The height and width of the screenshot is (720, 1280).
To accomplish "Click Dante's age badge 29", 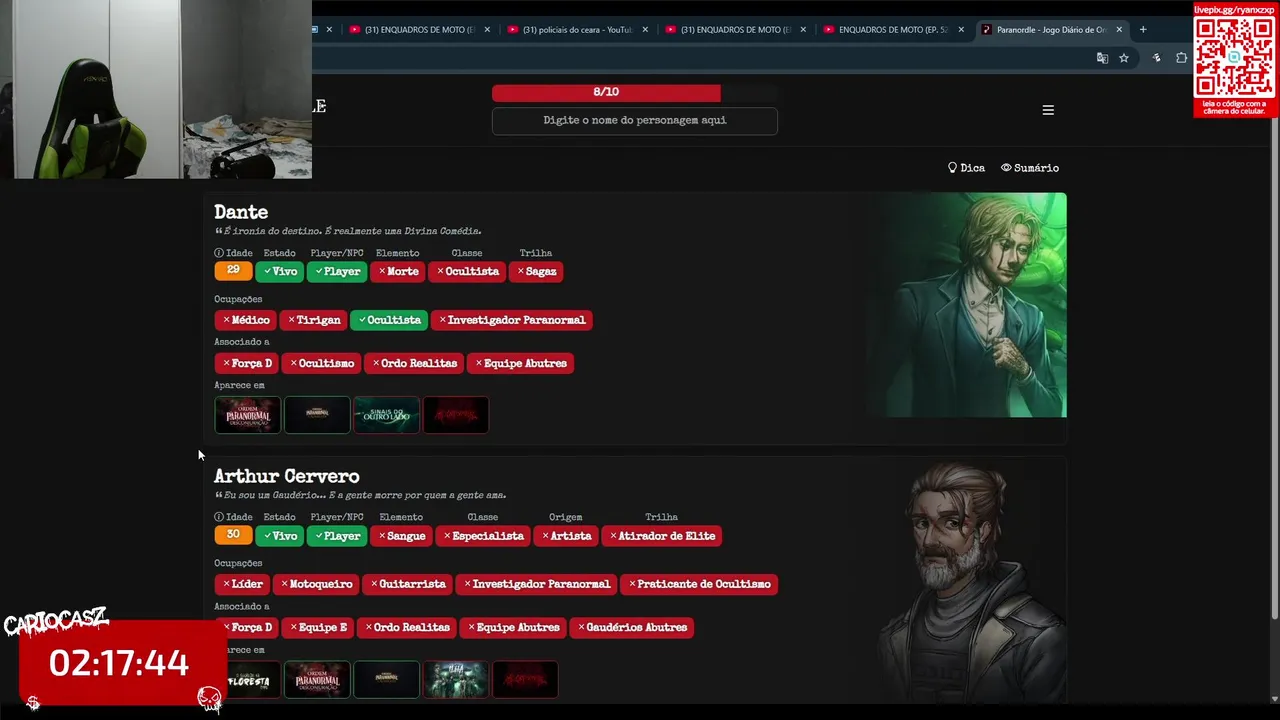I will point(233,271).
